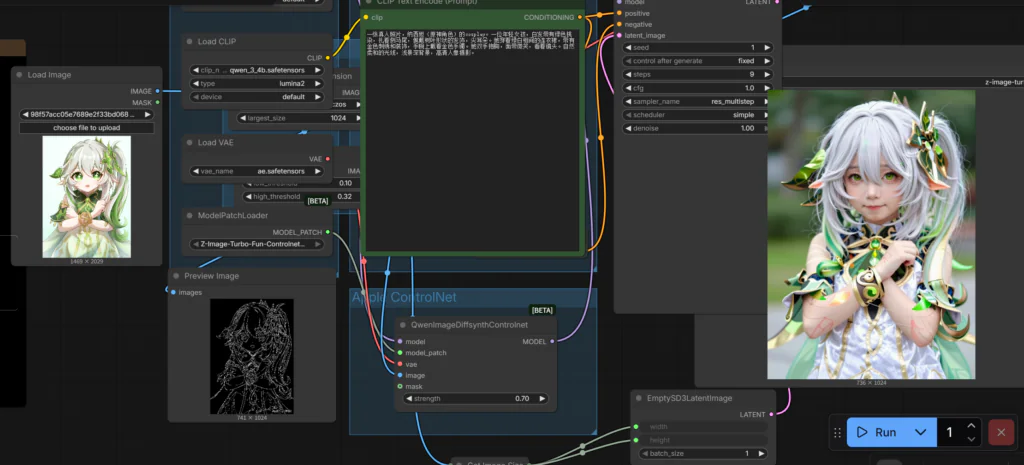Image resolution: width=1024 pixels, height=465 pixels.
Task: Increase the run batch count with the up arrow
Action: pos(969,426)
